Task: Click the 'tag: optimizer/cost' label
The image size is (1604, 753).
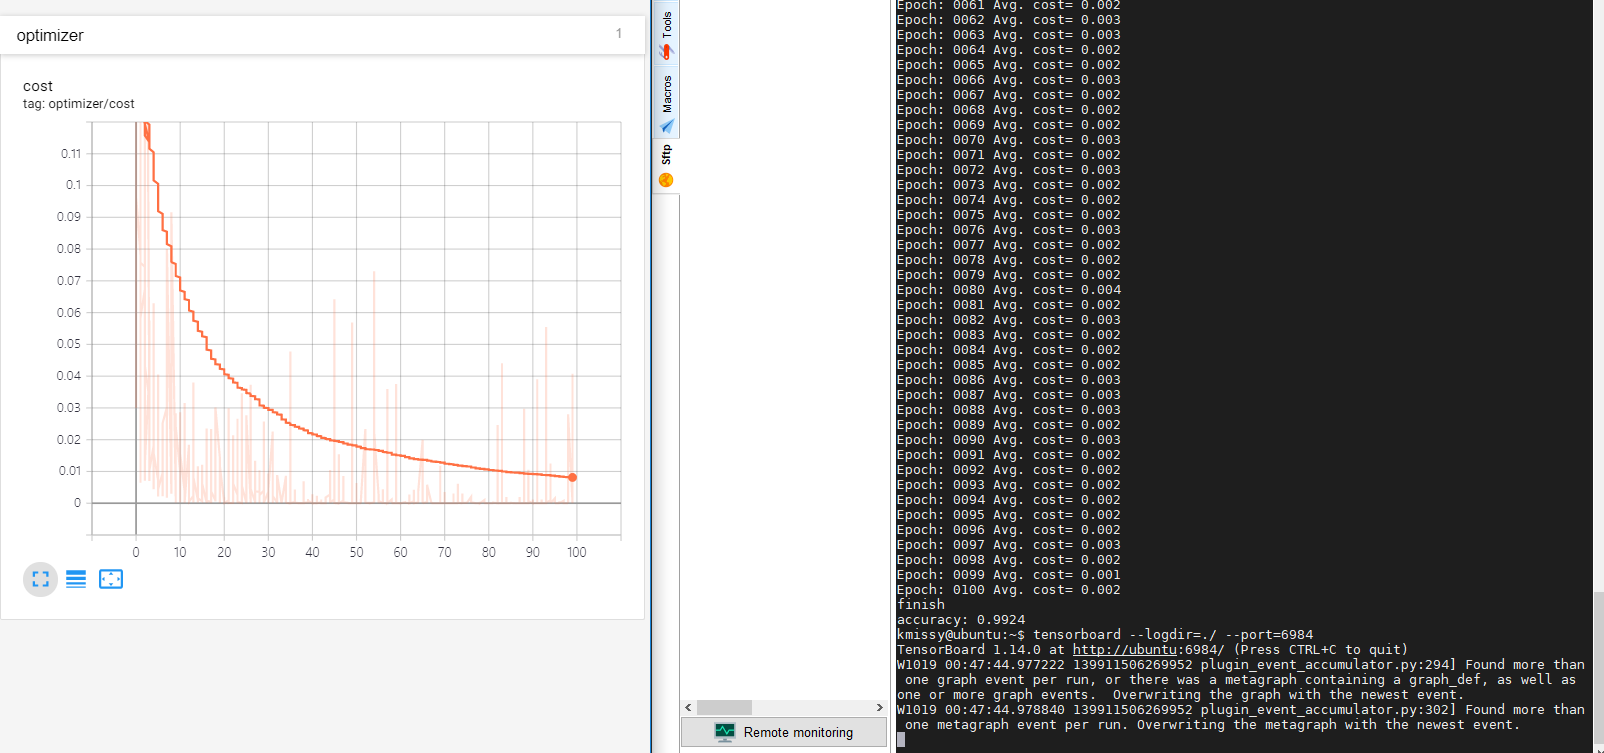Action: [79, 104]
